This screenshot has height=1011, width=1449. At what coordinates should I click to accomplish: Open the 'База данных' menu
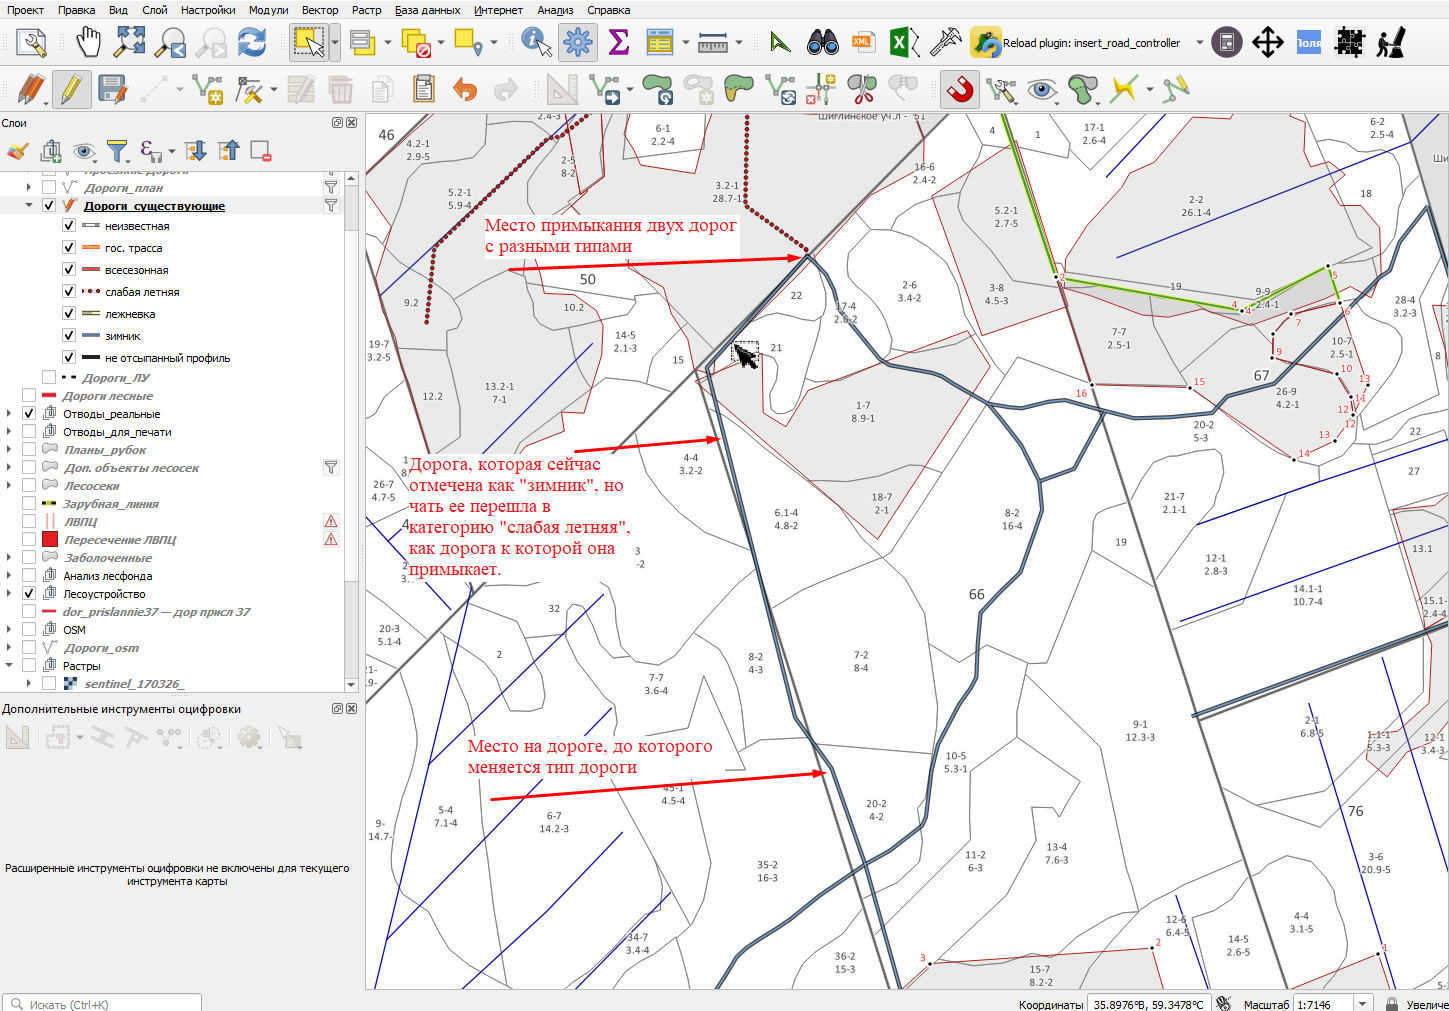(427, 10)
